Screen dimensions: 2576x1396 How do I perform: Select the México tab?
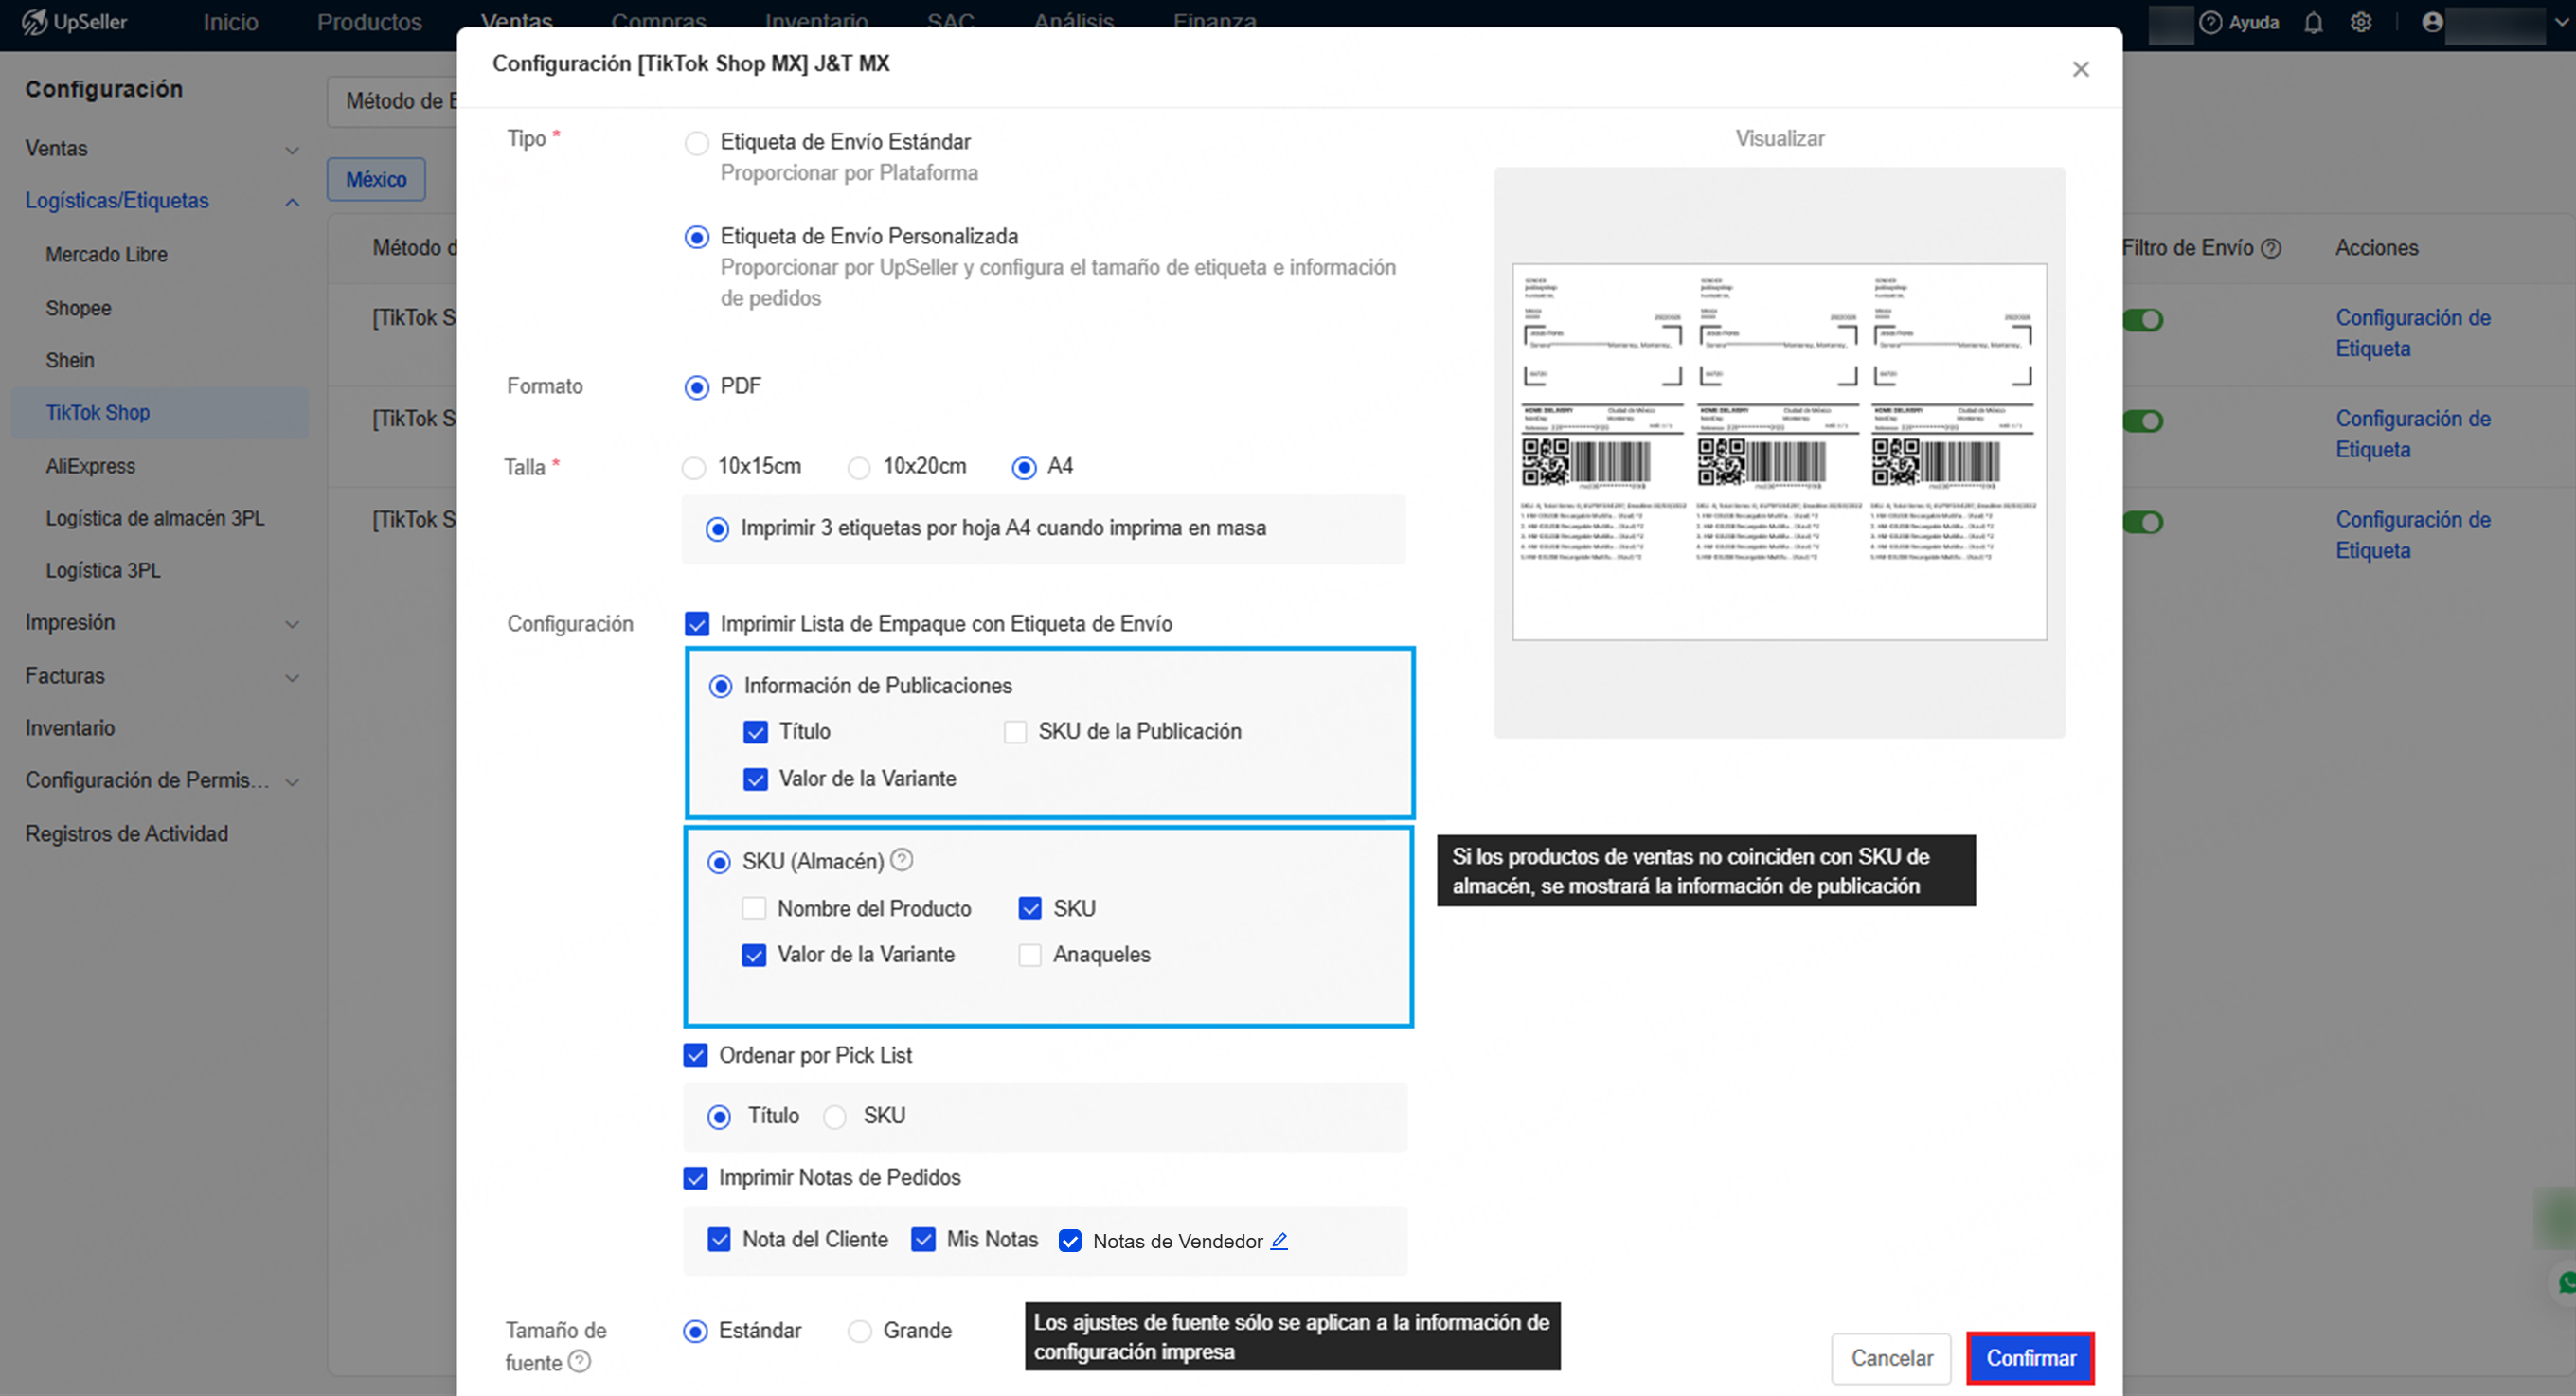[x=376, y=180]
